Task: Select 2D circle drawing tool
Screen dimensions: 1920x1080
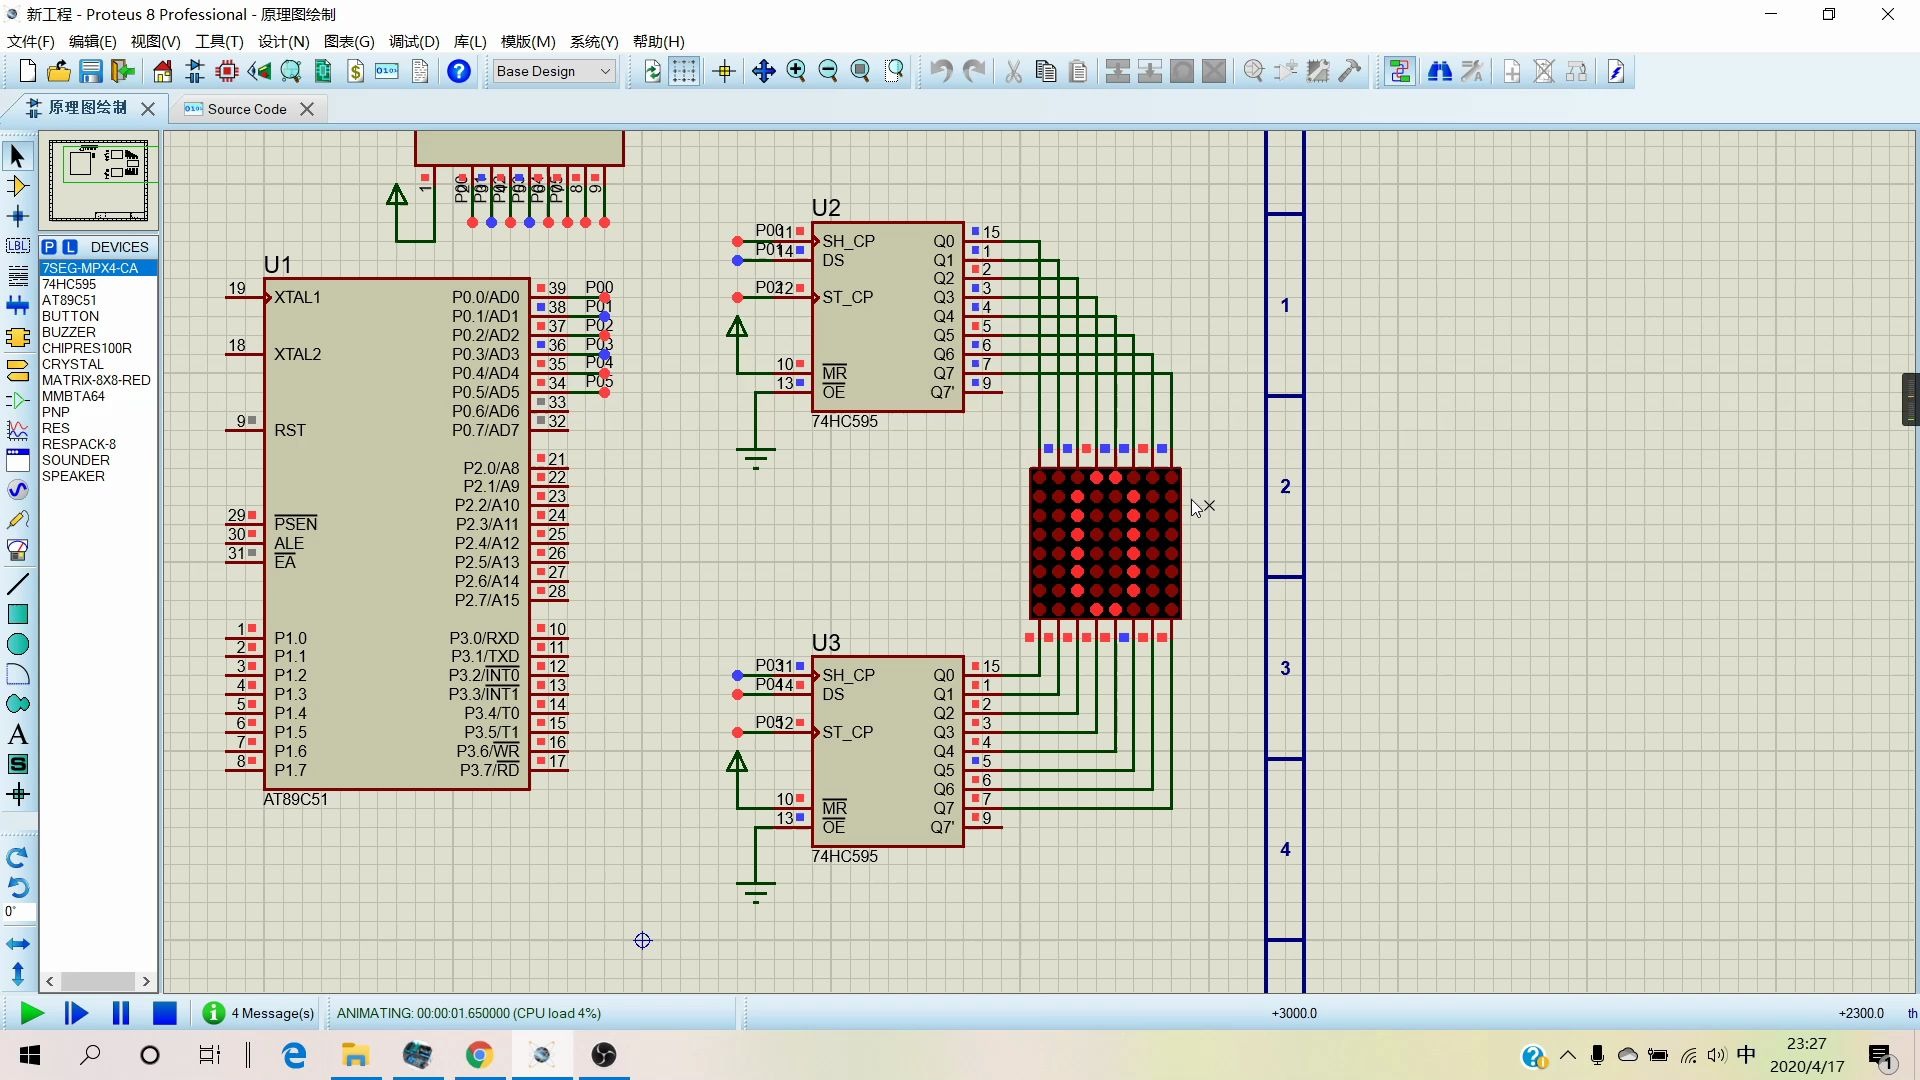Action: coord(18,644)
